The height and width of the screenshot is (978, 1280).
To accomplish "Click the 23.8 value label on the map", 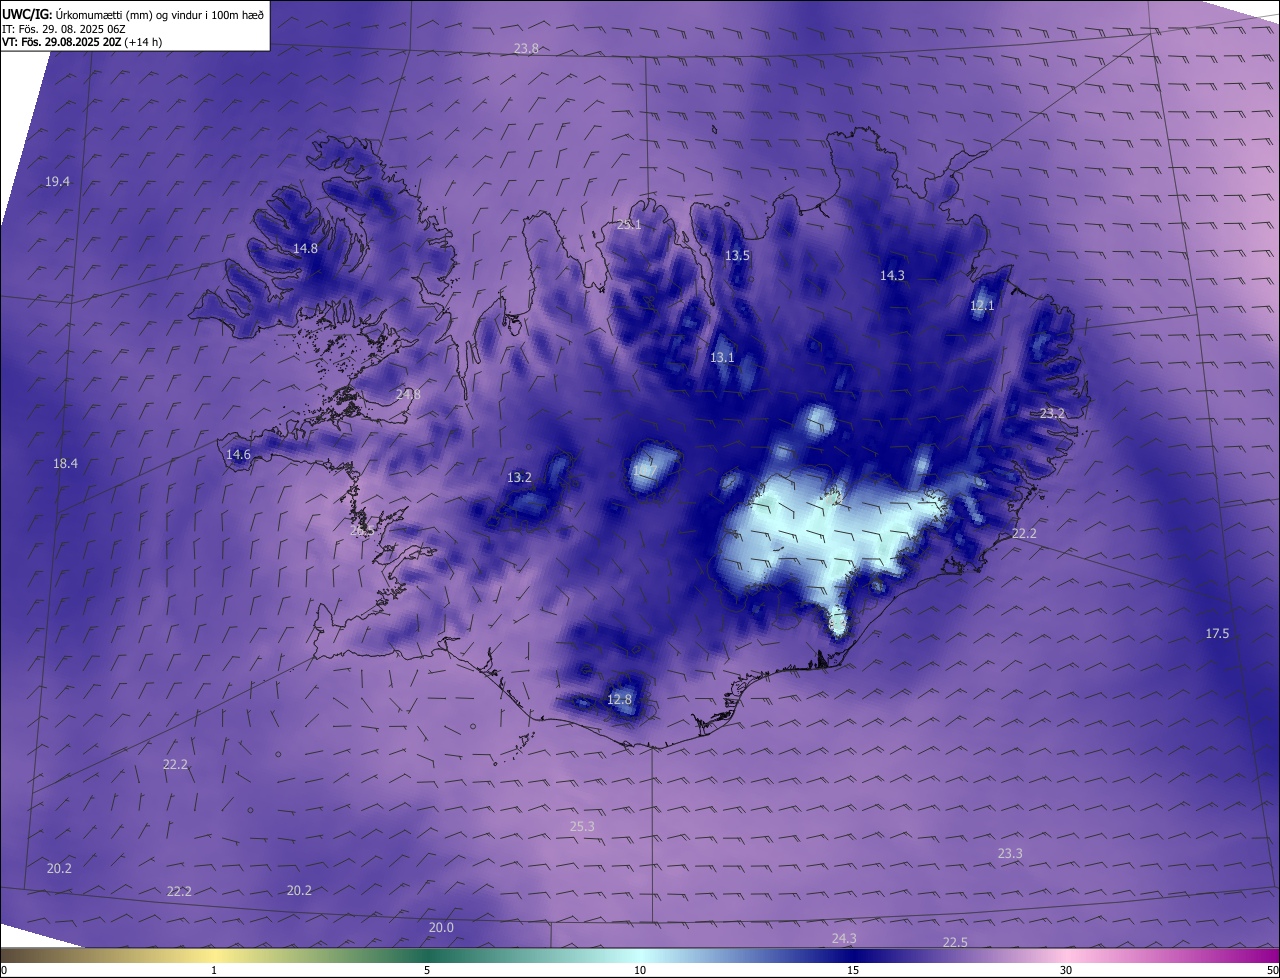I will pyautogui.click(x=526, y=48).
